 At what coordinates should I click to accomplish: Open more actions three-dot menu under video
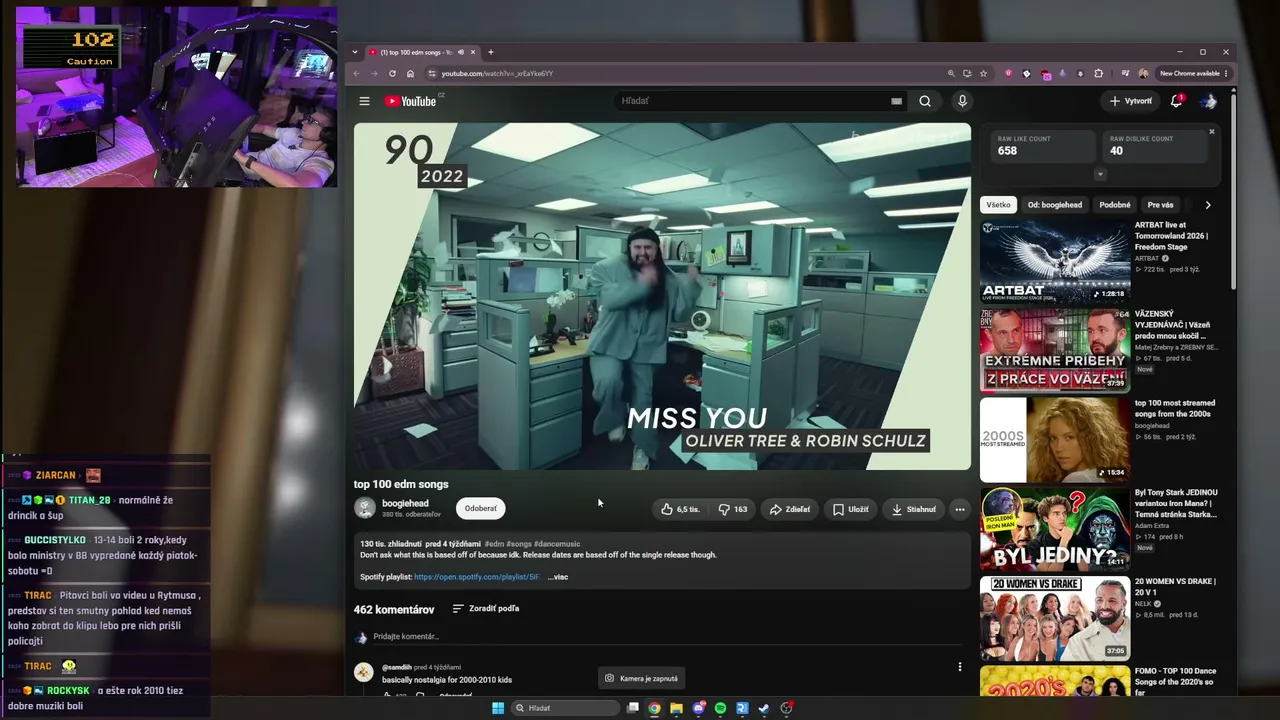coord(959,509)
